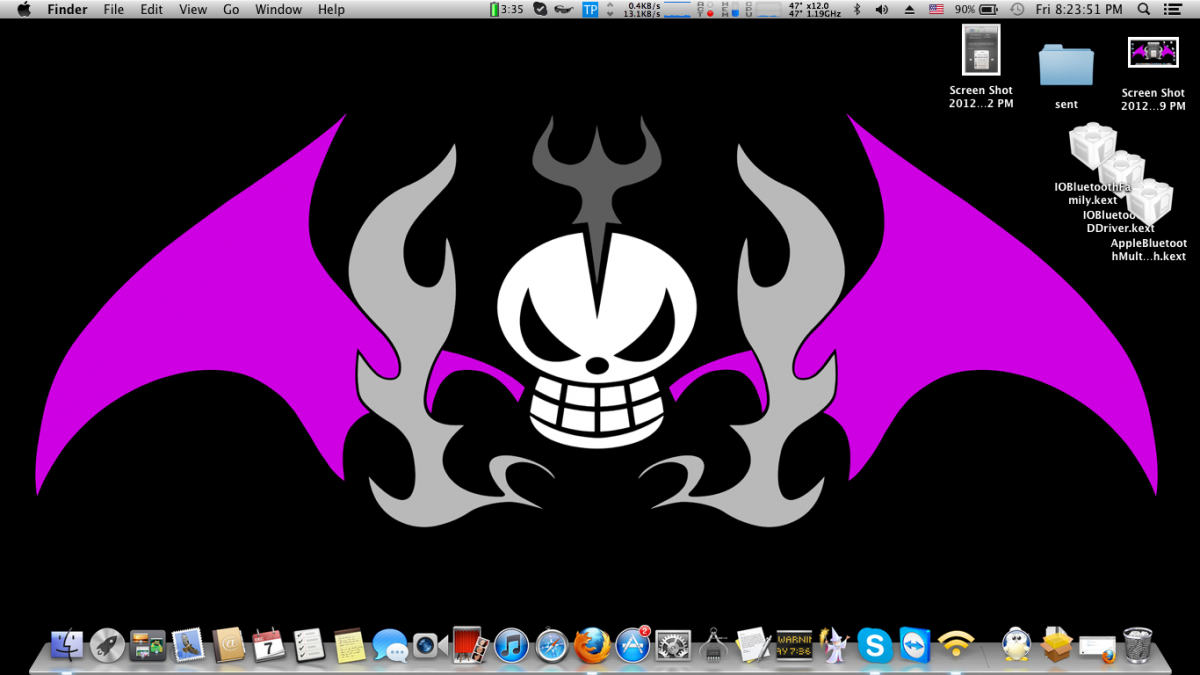
Task: Open Safari compass icon in dock
Action: click(x=552, y=645)
